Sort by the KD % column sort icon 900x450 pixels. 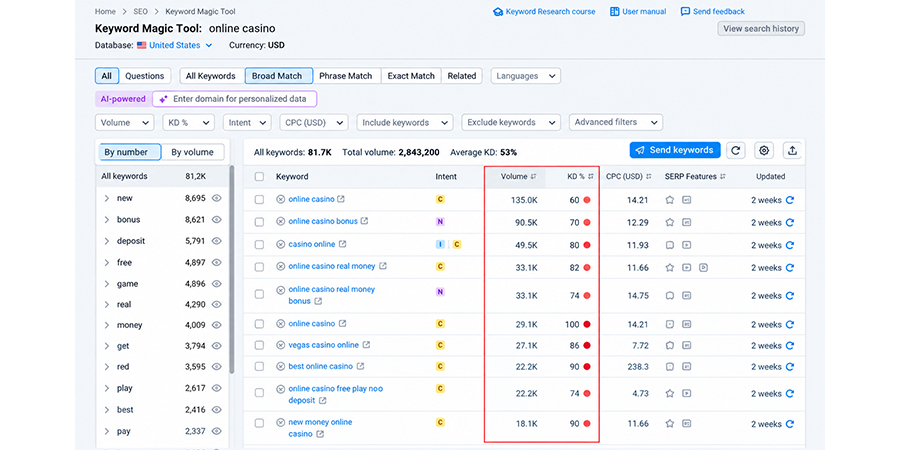tap(591, 177)
